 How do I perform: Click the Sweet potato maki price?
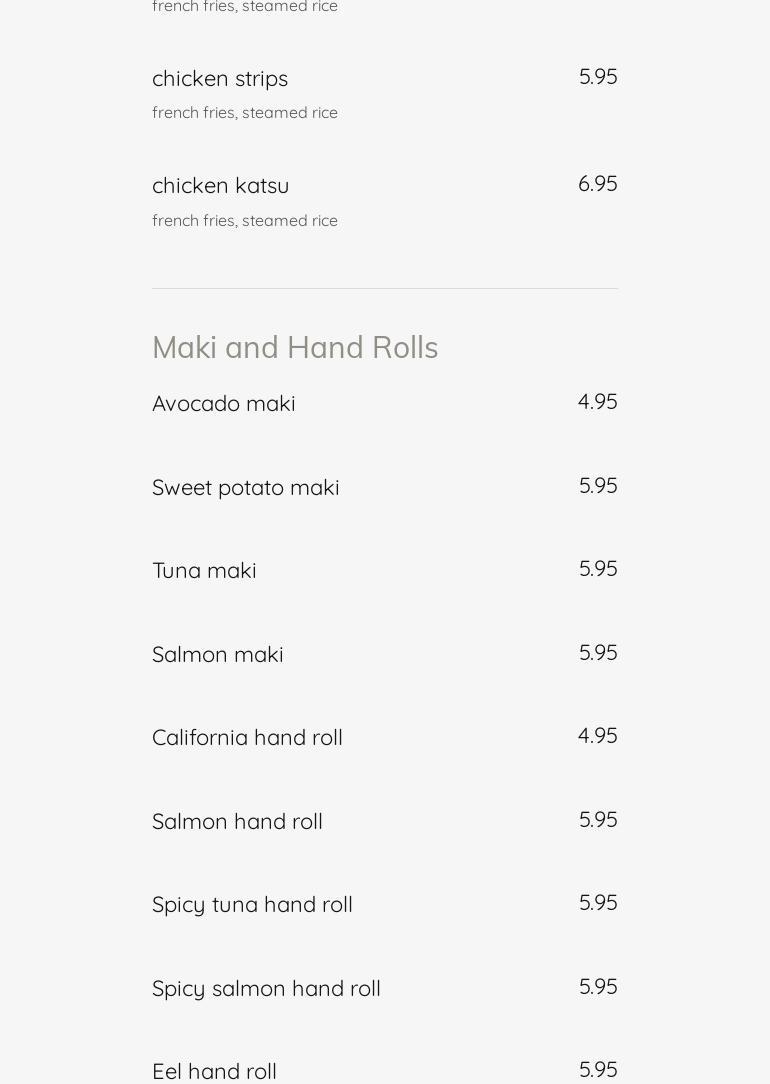(x=598, y=485)
